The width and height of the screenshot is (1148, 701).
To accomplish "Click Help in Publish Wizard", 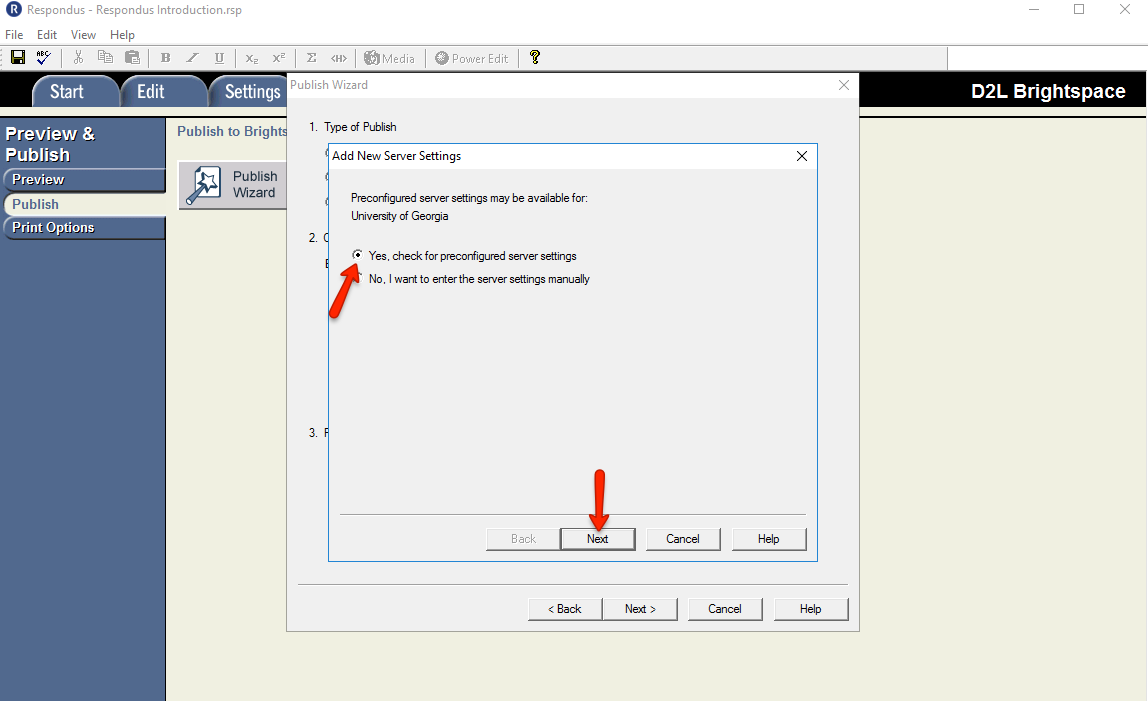I will point(810,609).
